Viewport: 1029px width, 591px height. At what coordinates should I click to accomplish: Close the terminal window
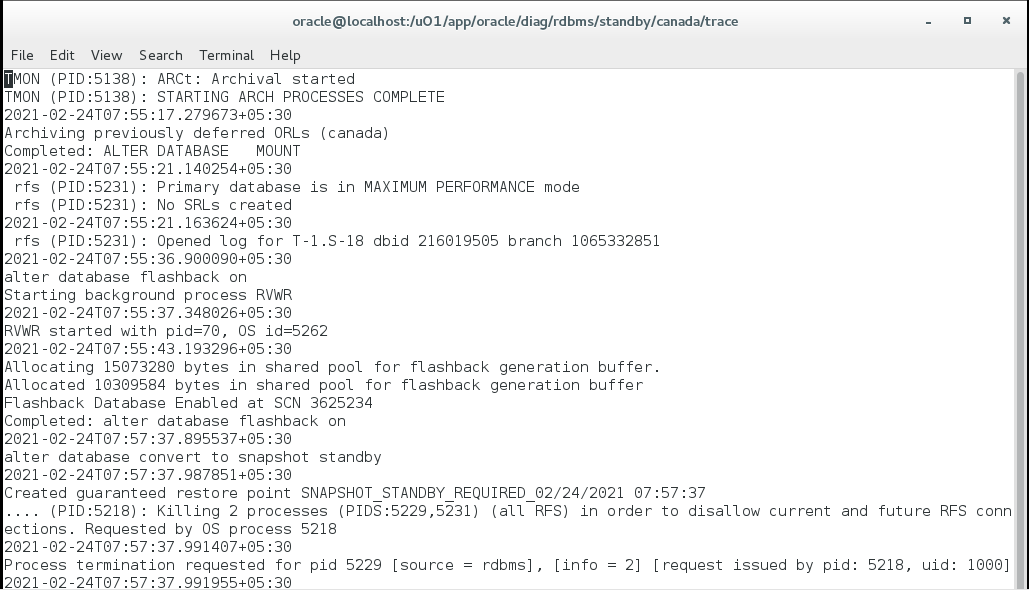click(x=1004, y=21)
